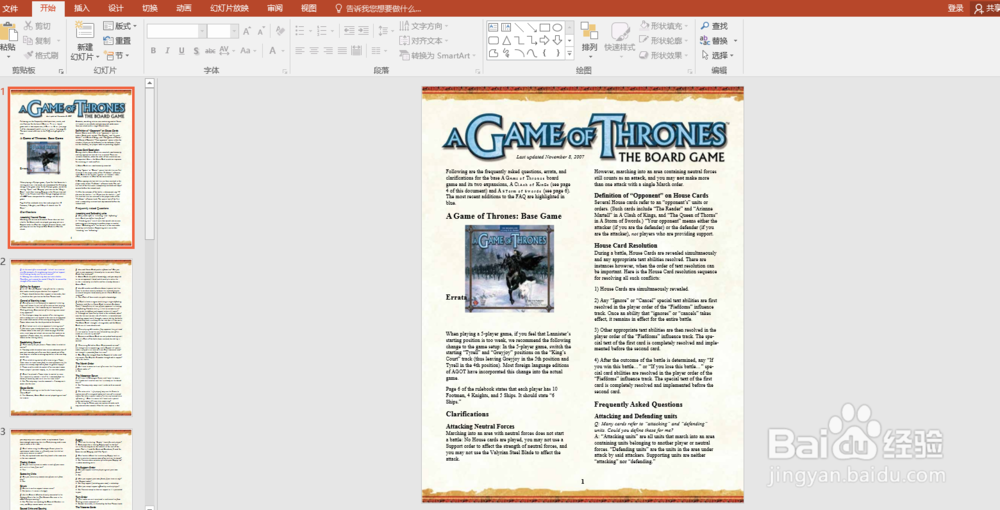Click the 选择 (Select) button

[717, 55]
